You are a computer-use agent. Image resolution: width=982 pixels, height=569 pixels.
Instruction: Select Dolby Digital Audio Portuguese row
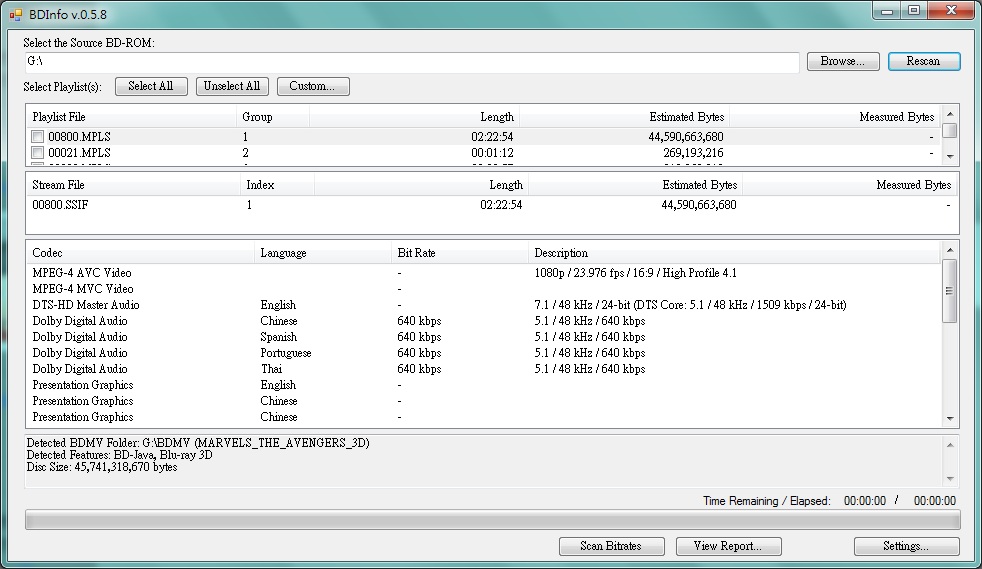click(x=483, y=353)
